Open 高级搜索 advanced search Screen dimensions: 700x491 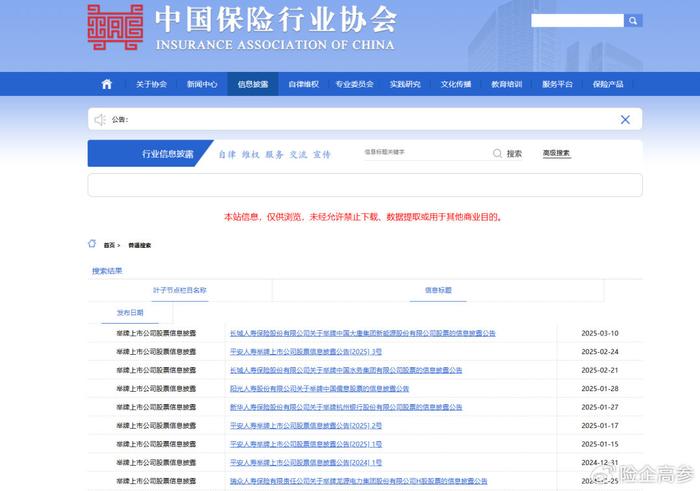[556, 153]
